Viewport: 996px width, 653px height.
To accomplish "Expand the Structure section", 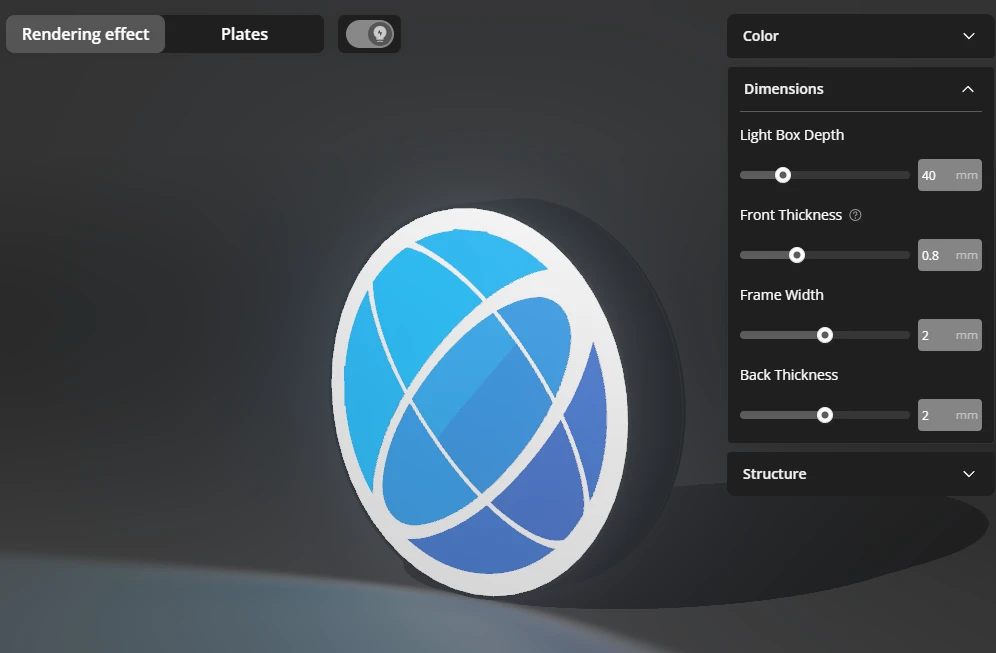I will pos(860,474).
